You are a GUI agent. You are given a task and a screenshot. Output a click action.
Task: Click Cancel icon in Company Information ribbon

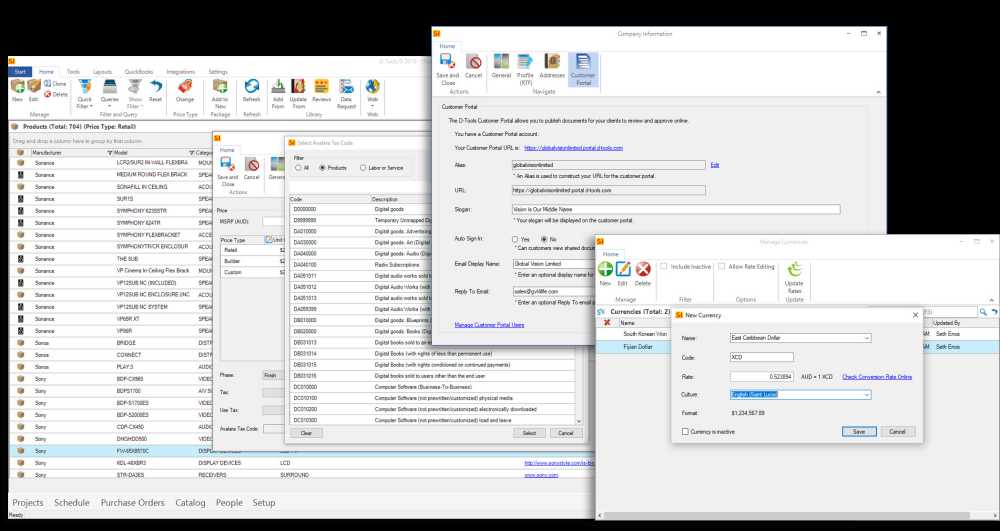point(473,66)
